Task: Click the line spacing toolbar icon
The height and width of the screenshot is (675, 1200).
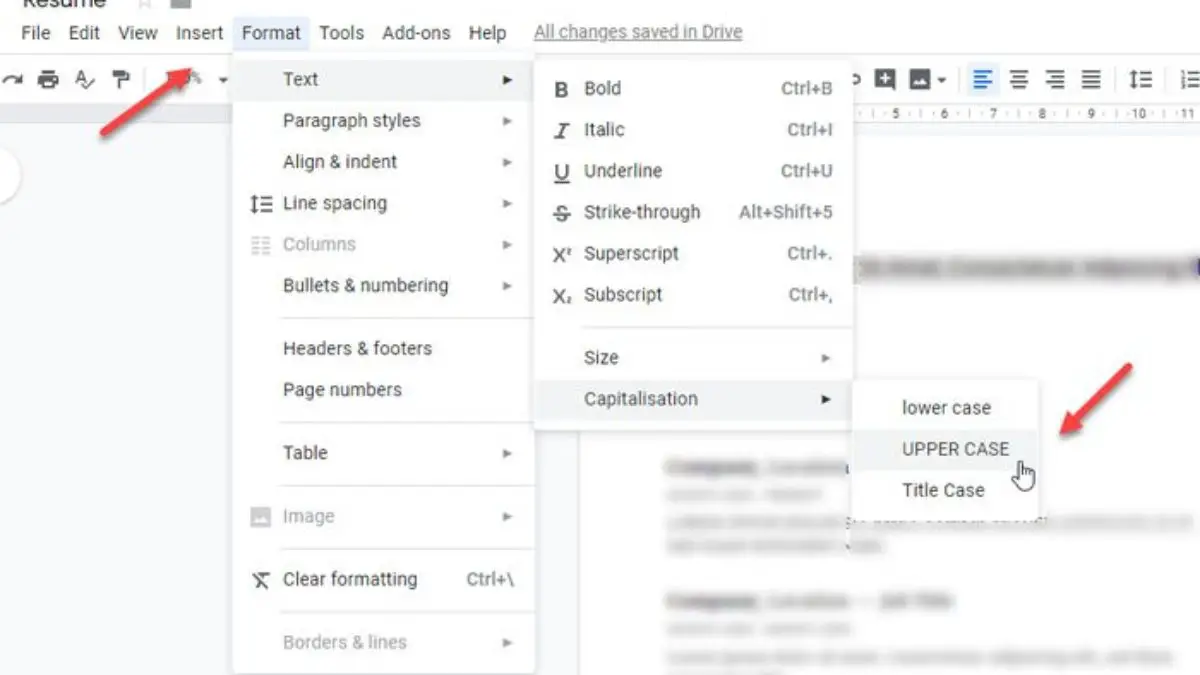Action: (x=1140, y=79)
